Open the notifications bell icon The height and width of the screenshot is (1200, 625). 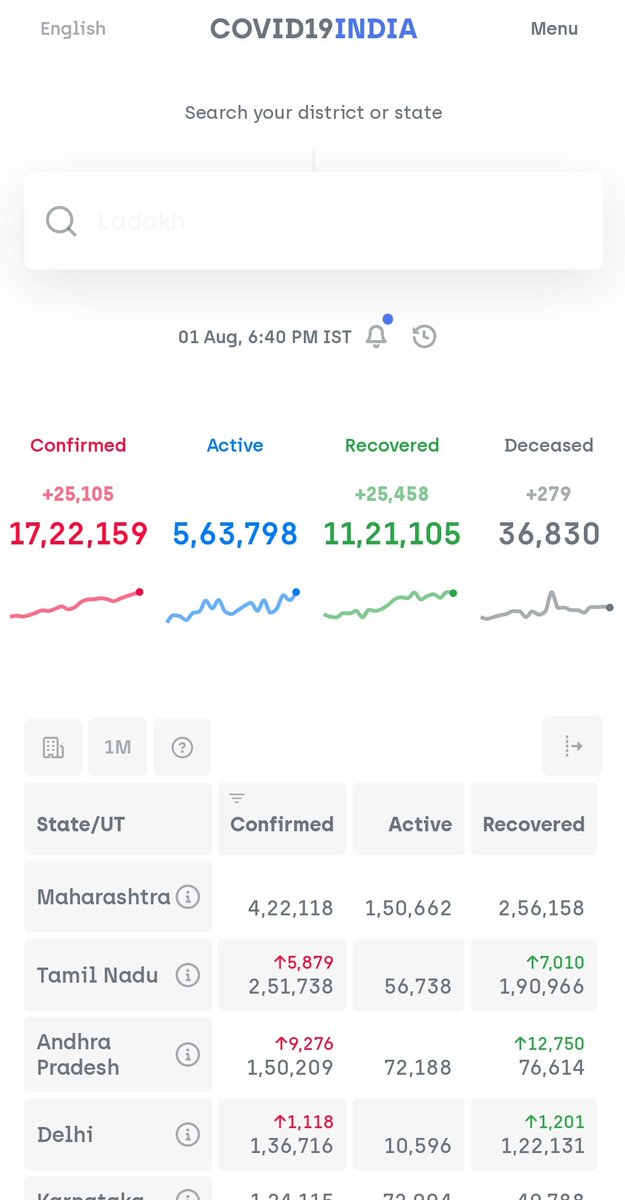(377, 336)
